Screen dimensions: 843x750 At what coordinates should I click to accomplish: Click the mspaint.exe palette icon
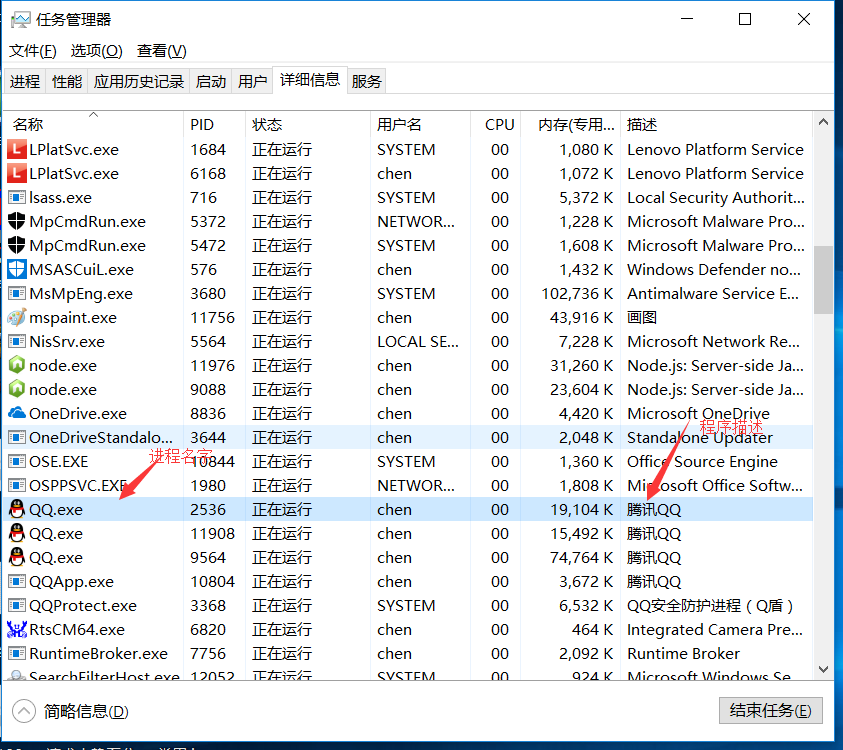[16, 318]
